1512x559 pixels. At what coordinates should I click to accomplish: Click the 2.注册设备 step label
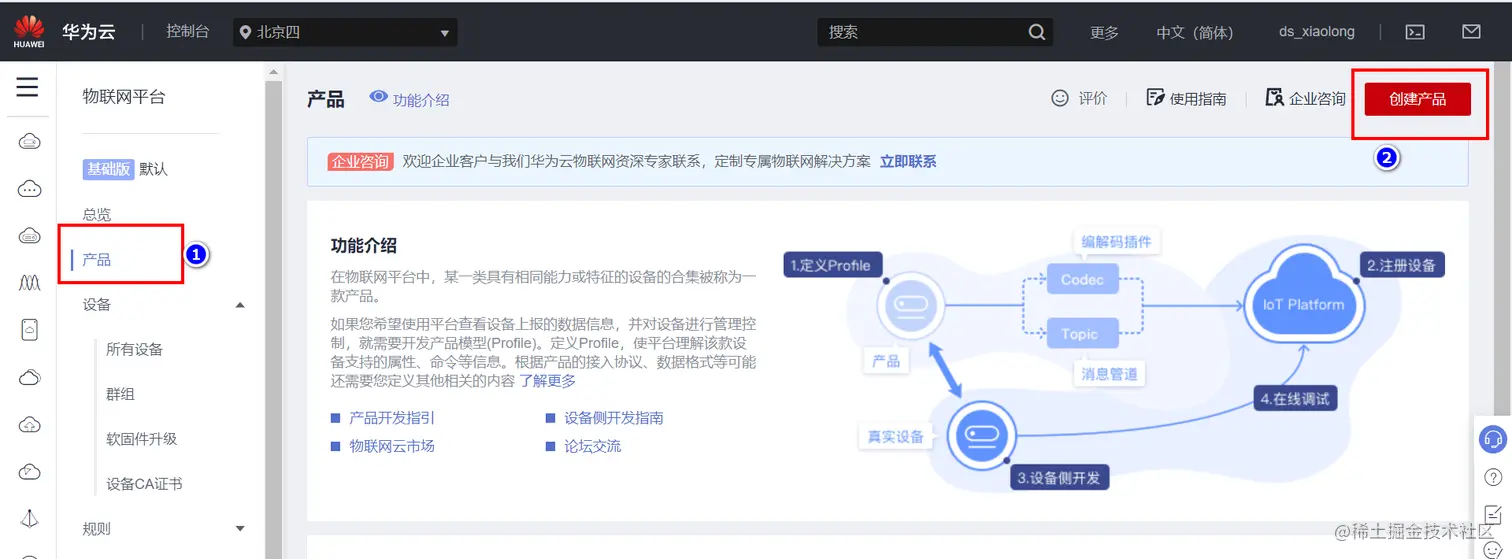pos(1400,265)
